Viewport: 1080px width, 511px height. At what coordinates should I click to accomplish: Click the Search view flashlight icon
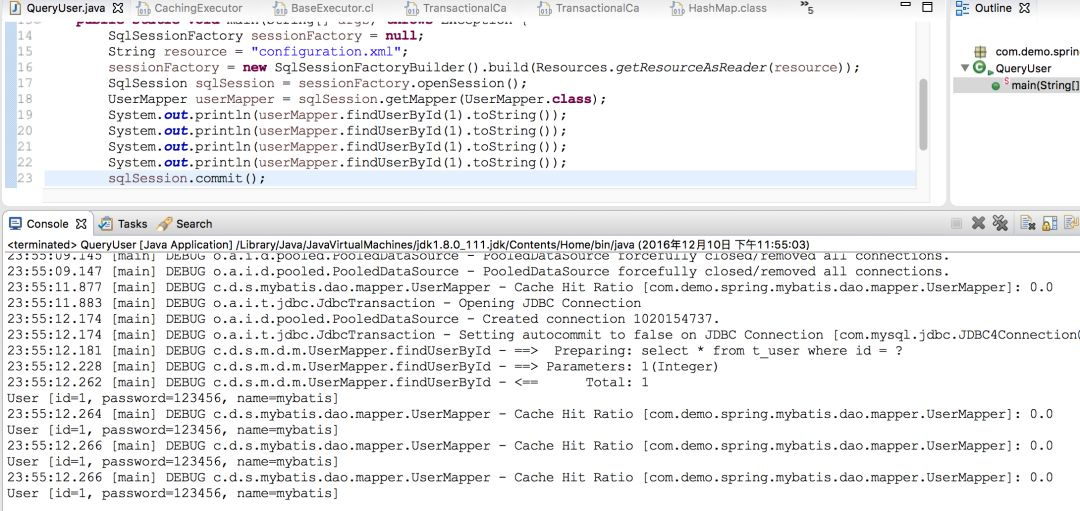(x=164, y=224)
